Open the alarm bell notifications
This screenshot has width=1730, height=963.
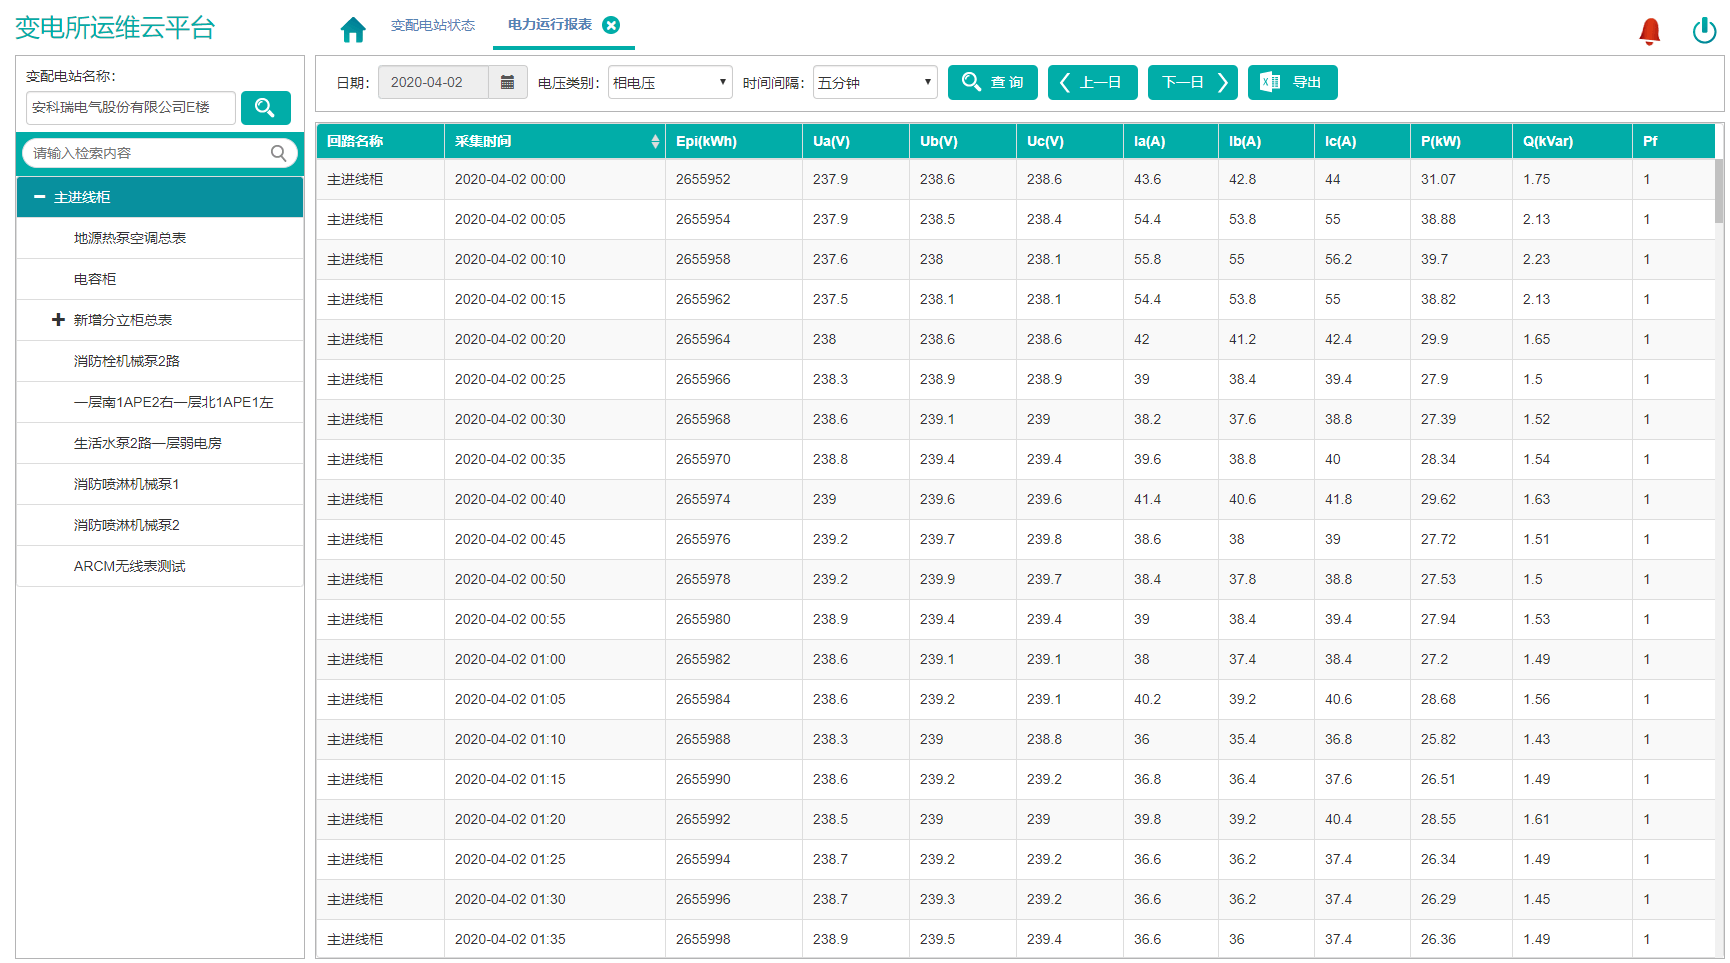coord(1650,31)
